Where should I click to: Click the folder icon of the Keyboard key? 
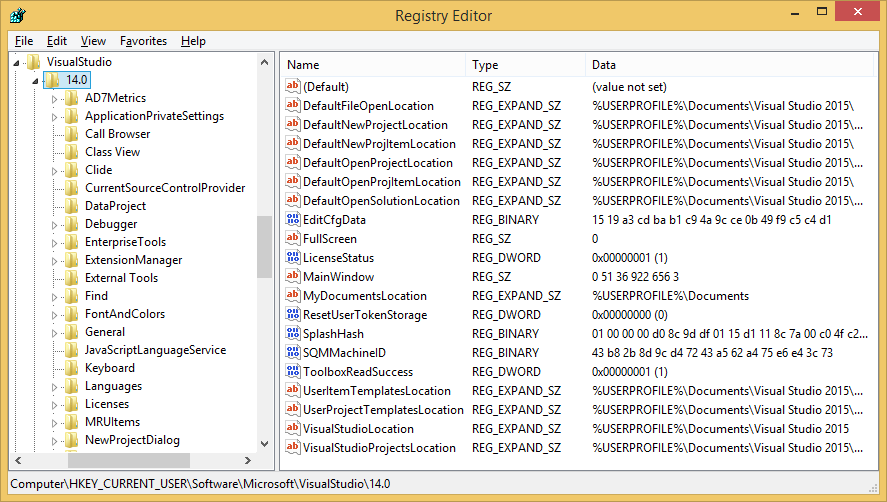click(x=71, y=368)
